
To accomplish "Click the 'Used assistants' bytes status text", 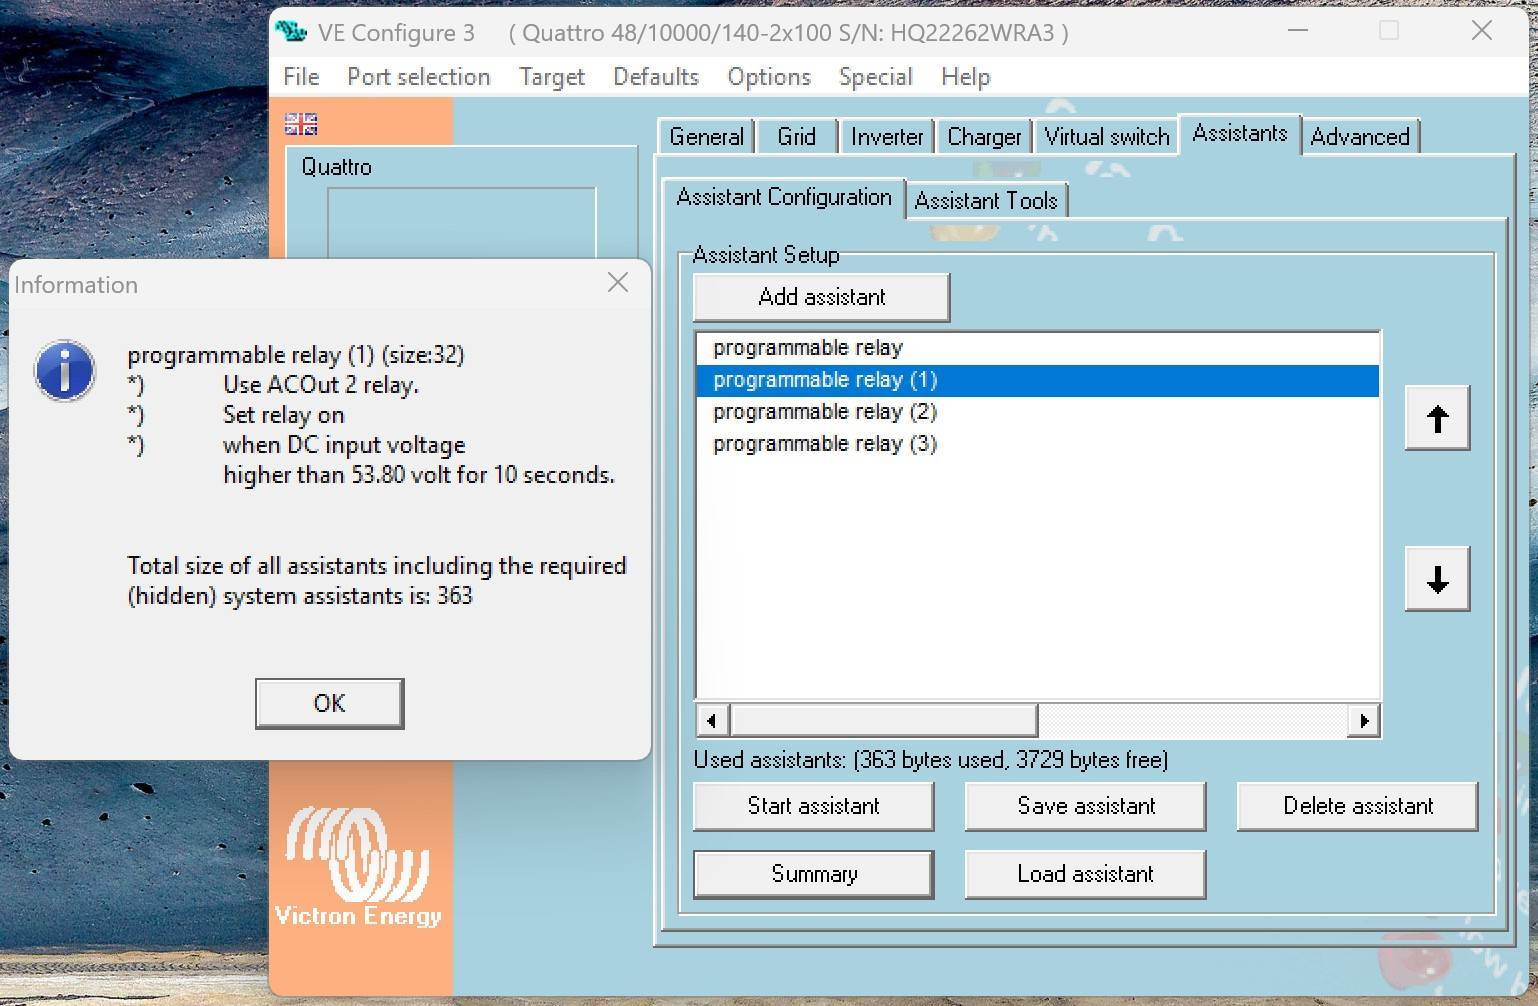I will pos(931,760).
